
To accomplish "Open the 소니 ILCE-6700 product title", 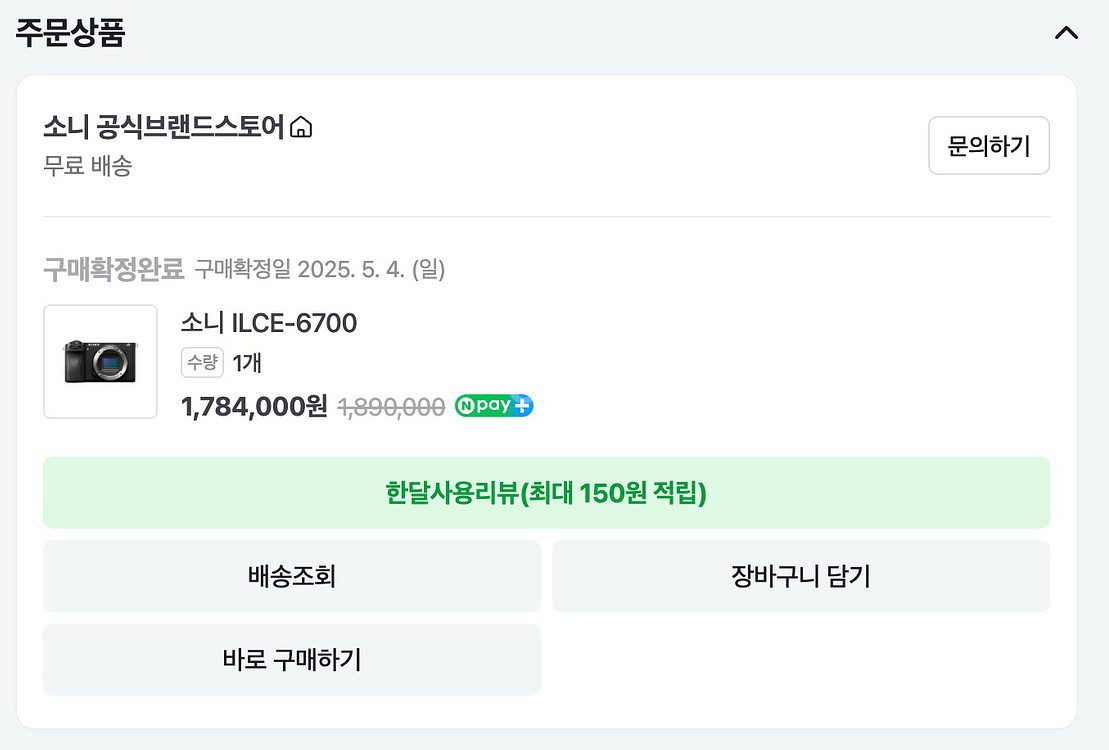I will click(269, 323).
